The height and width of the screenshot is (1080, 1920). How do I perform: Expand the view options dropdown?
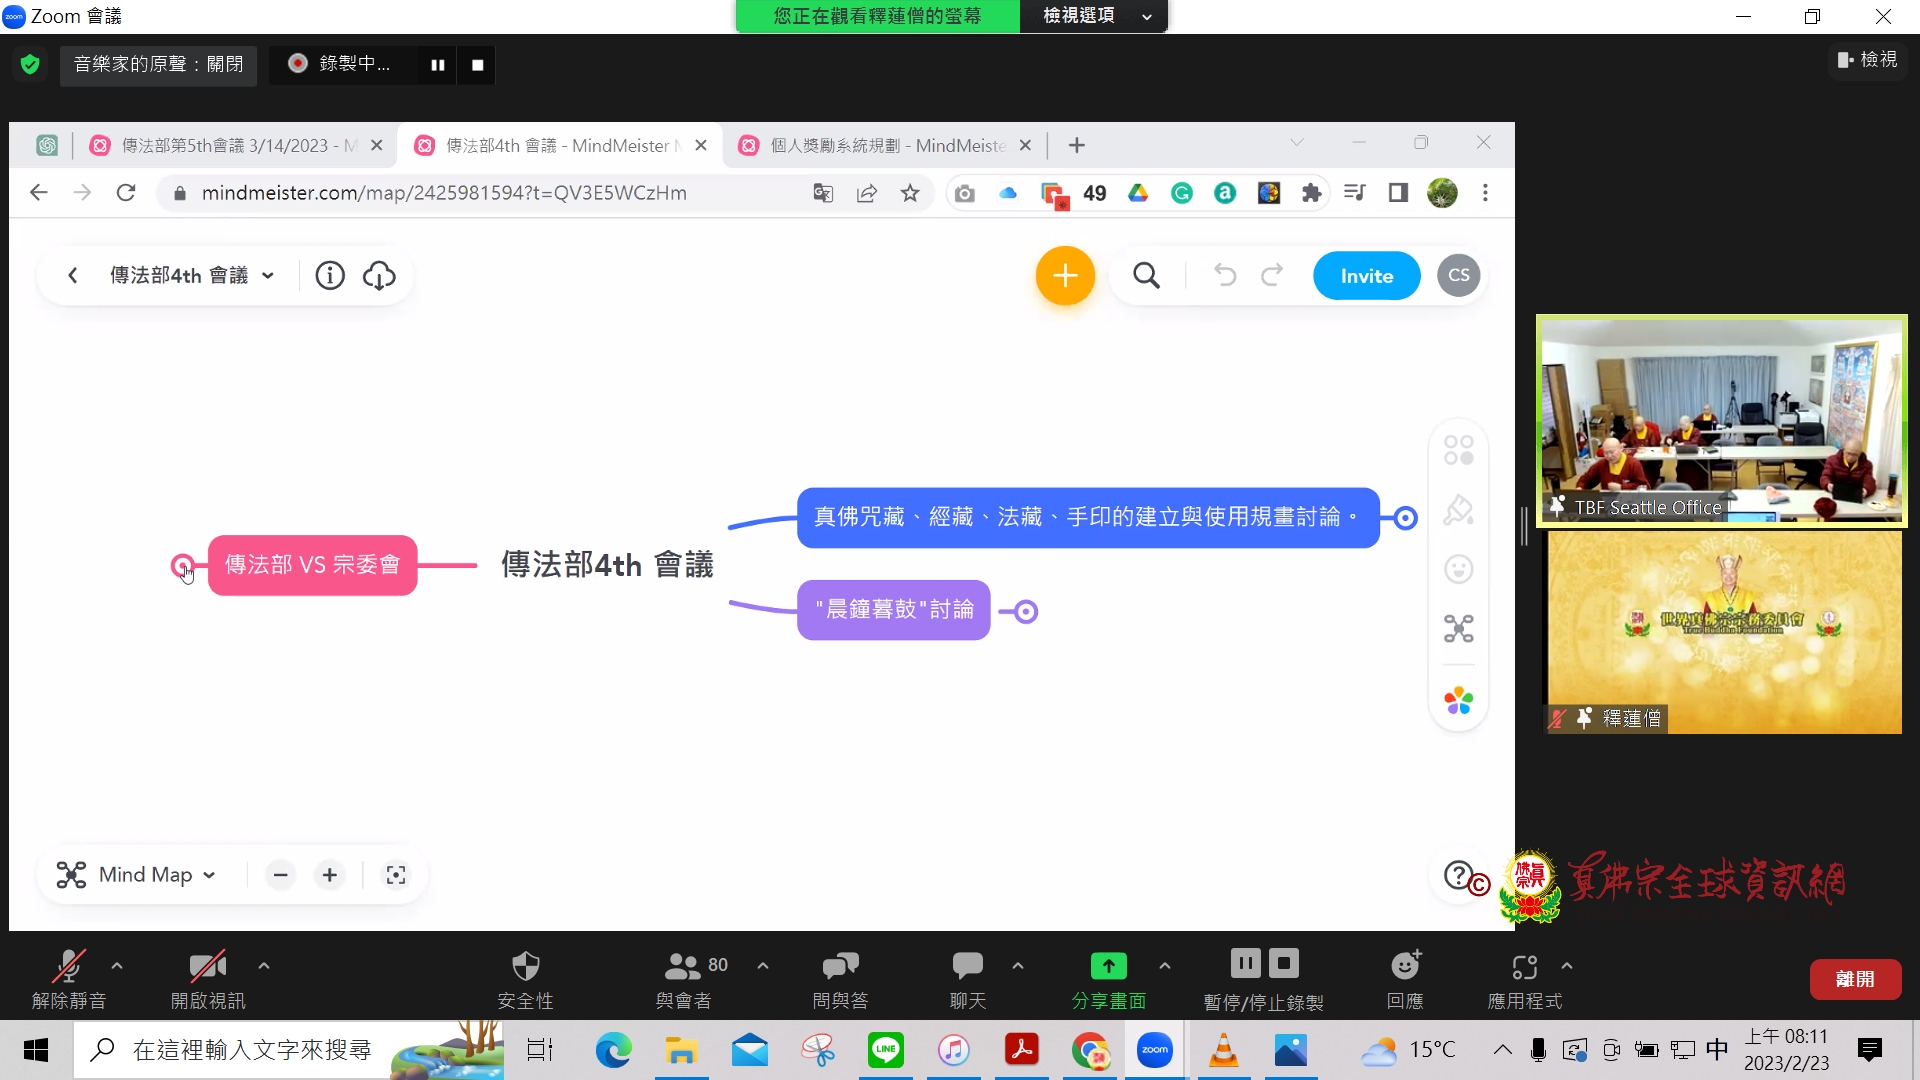coord(1093,16)
